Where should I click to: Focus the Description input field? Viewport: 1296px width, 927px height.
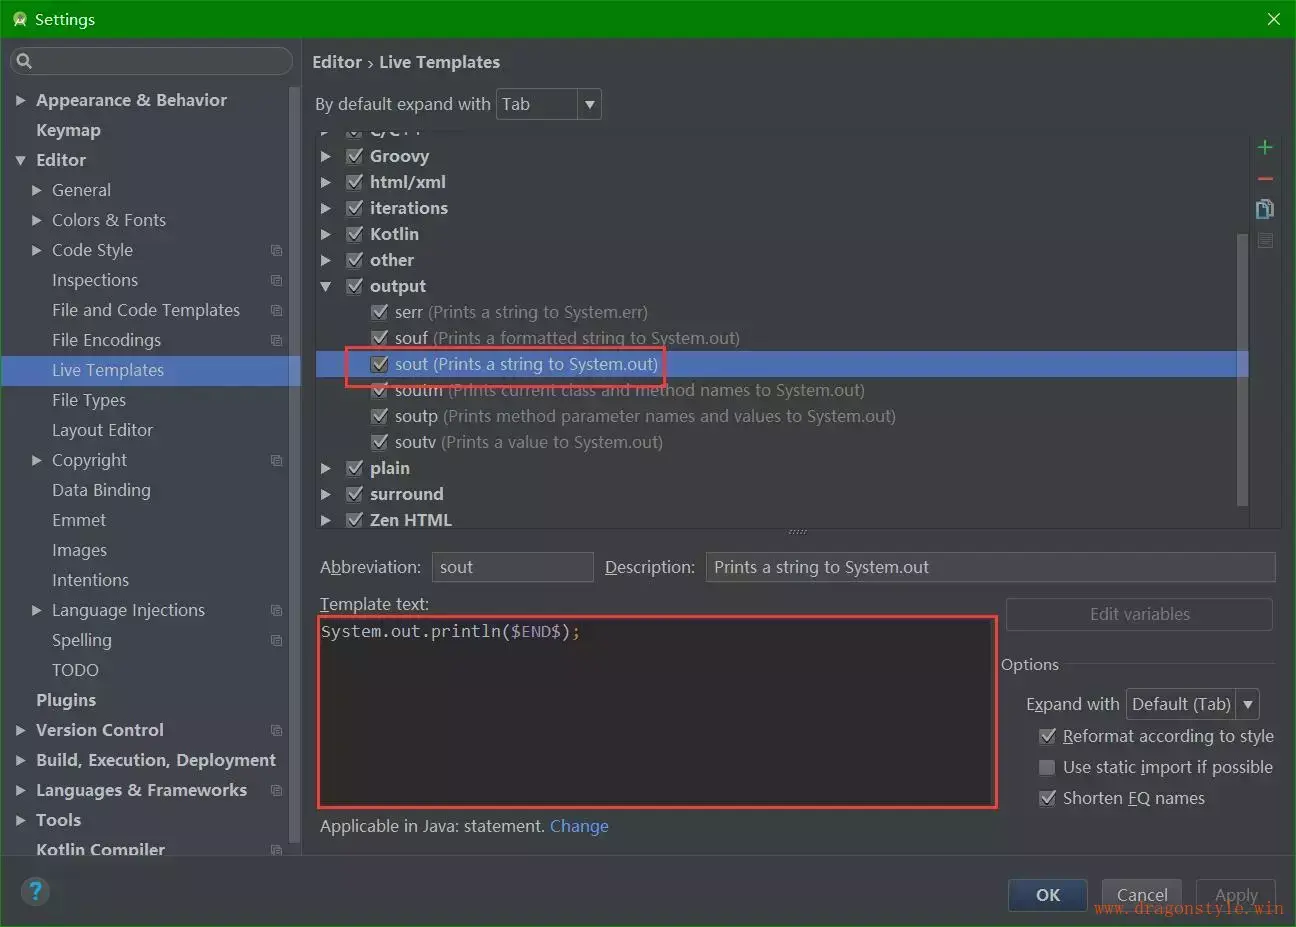[x=990, y=567]
